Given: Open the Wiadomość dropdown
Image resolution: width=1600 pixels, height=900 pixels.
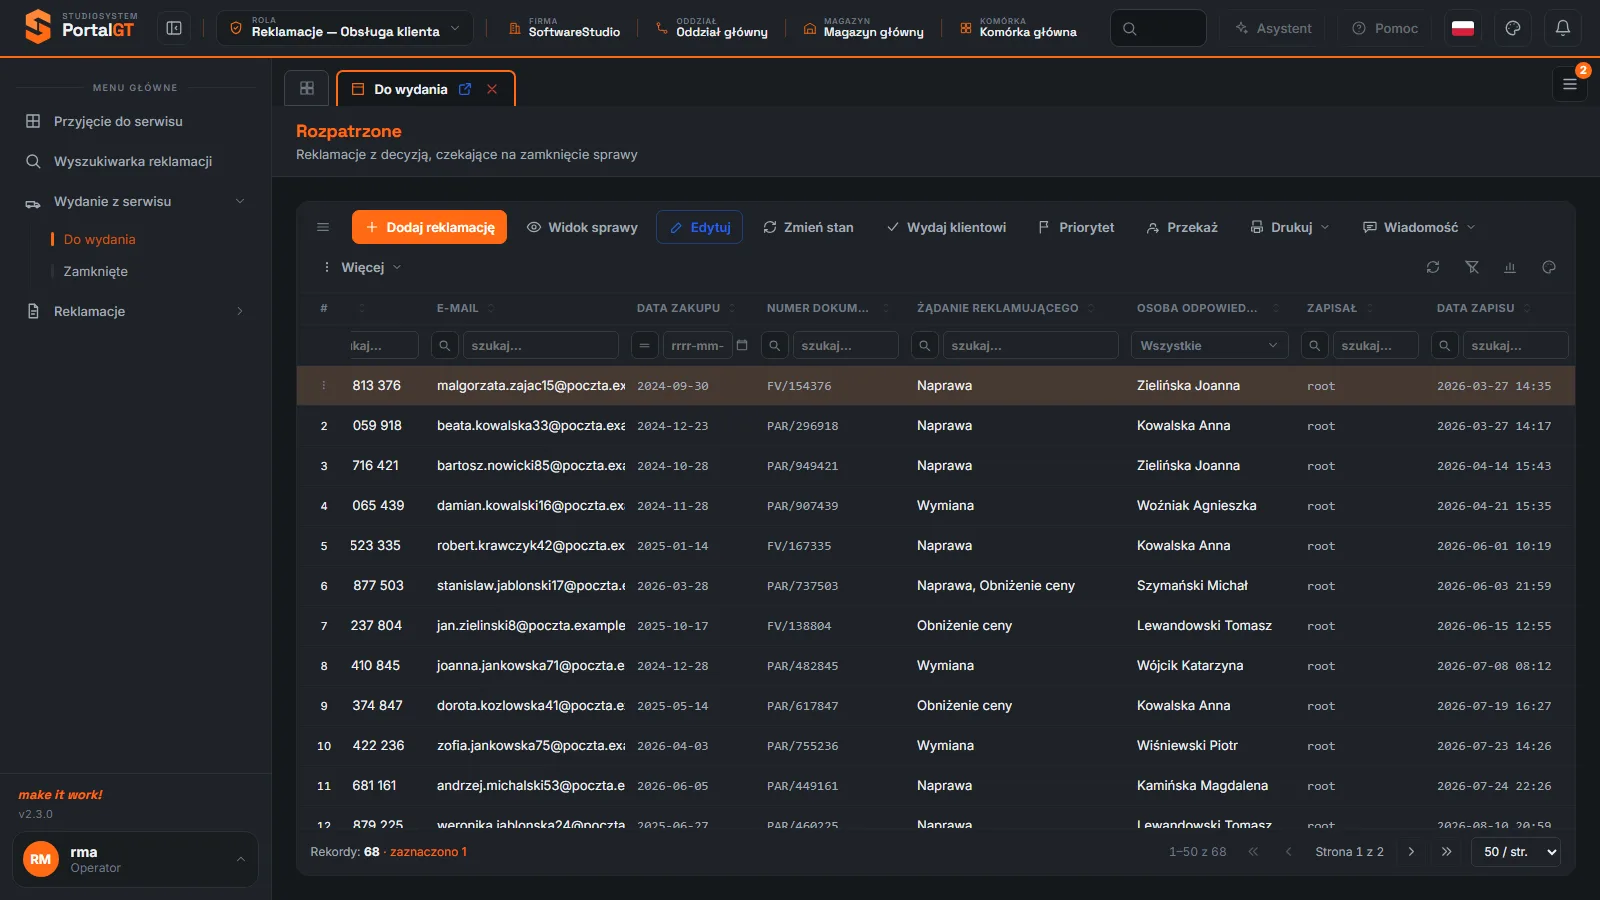Looking at the screenshot, I should tap(1419, 227).
